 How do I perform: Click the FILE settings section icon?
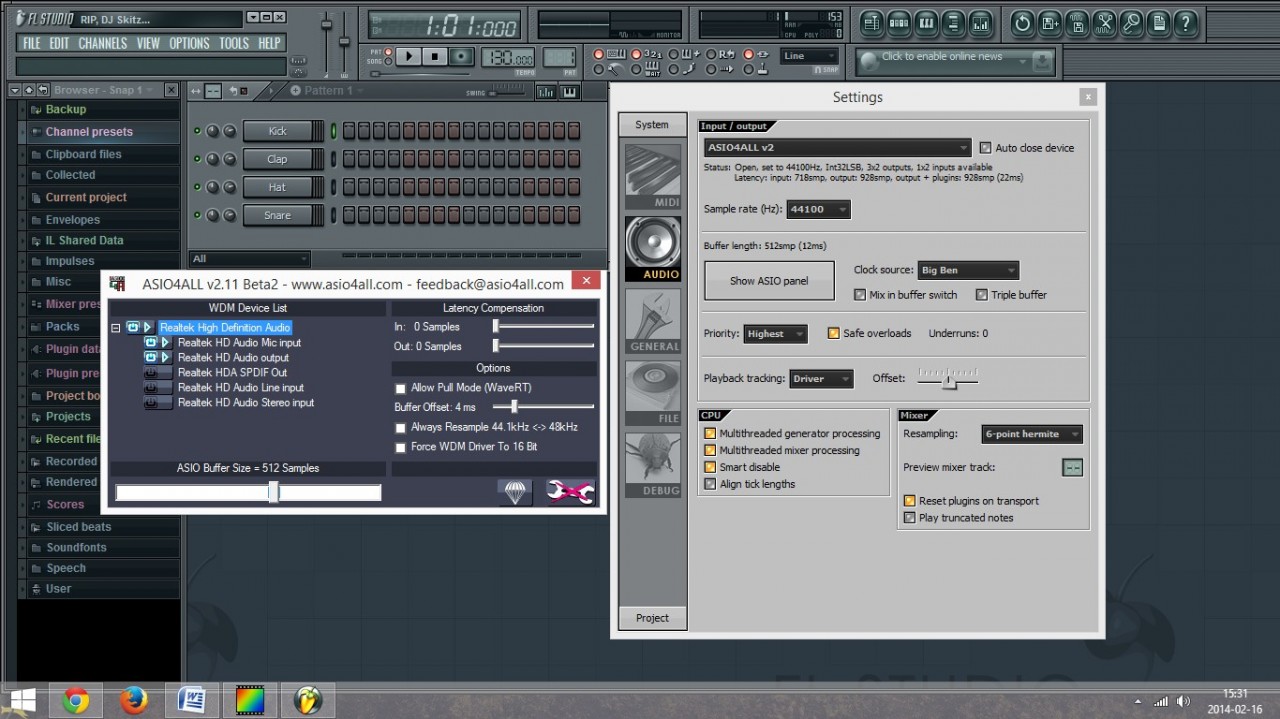[653, 392]
